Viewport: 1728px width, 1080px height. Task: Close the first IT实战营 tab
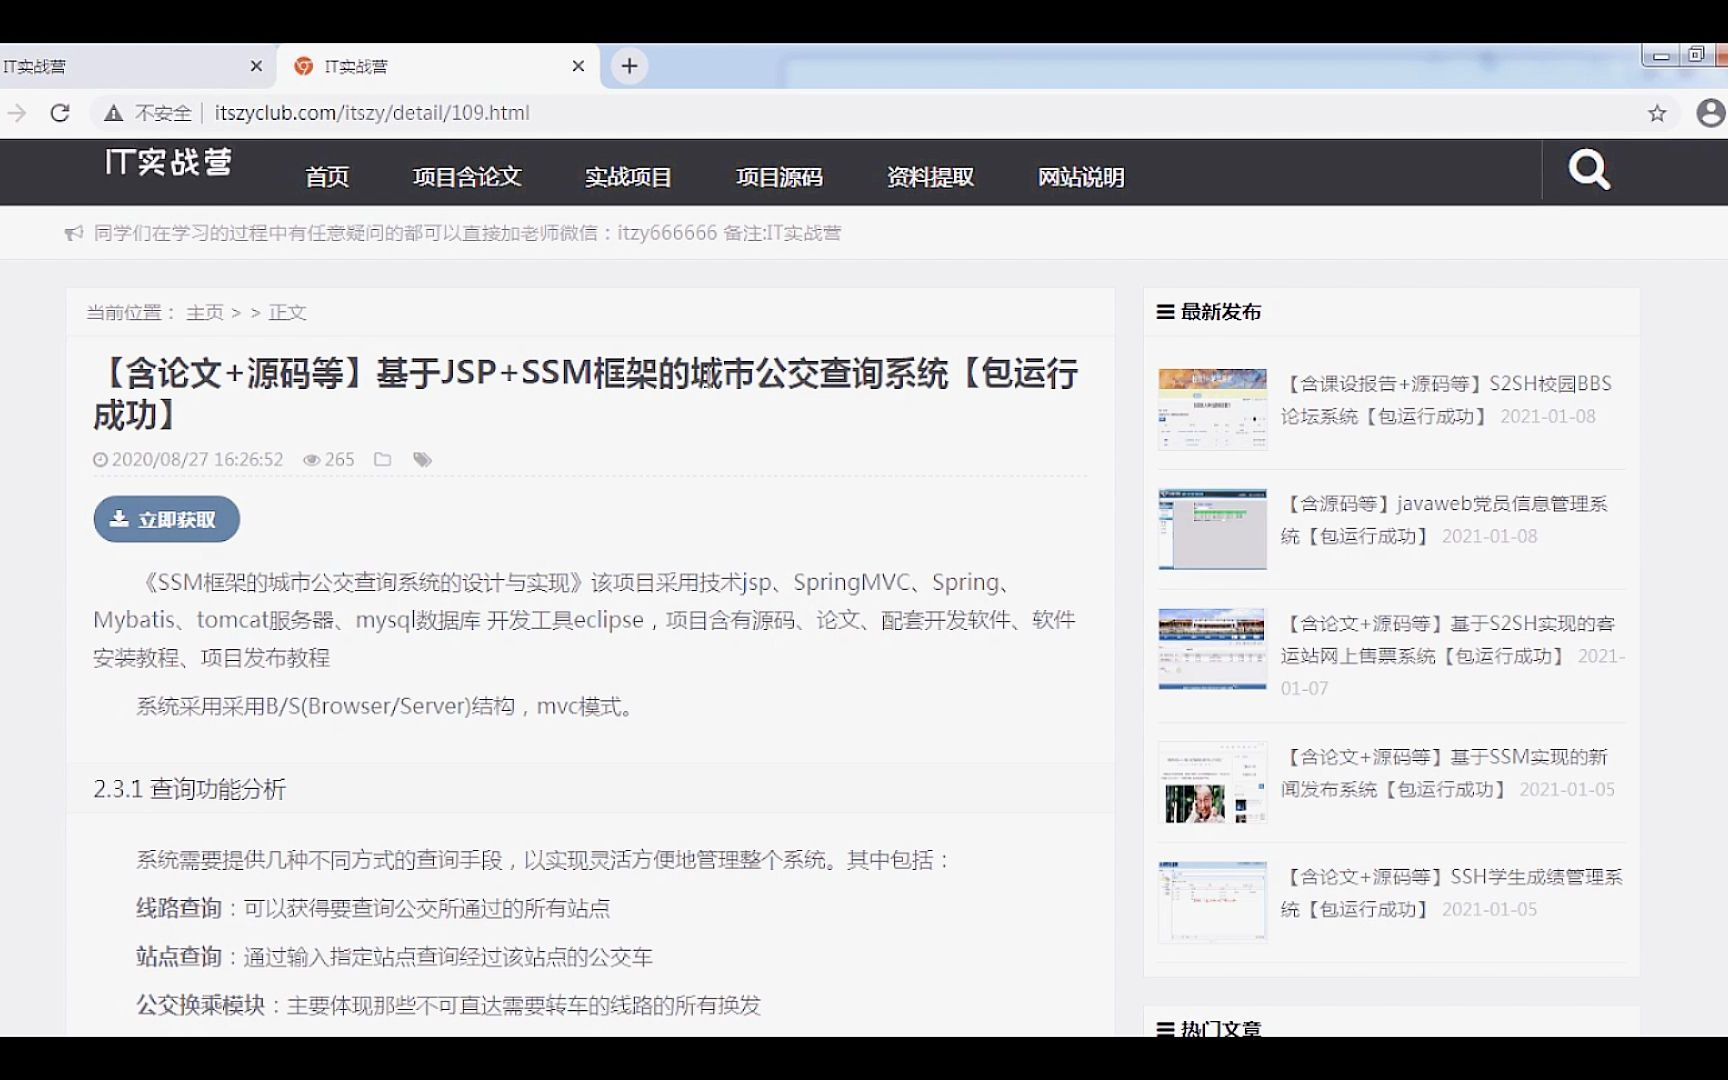coord(256,66)
